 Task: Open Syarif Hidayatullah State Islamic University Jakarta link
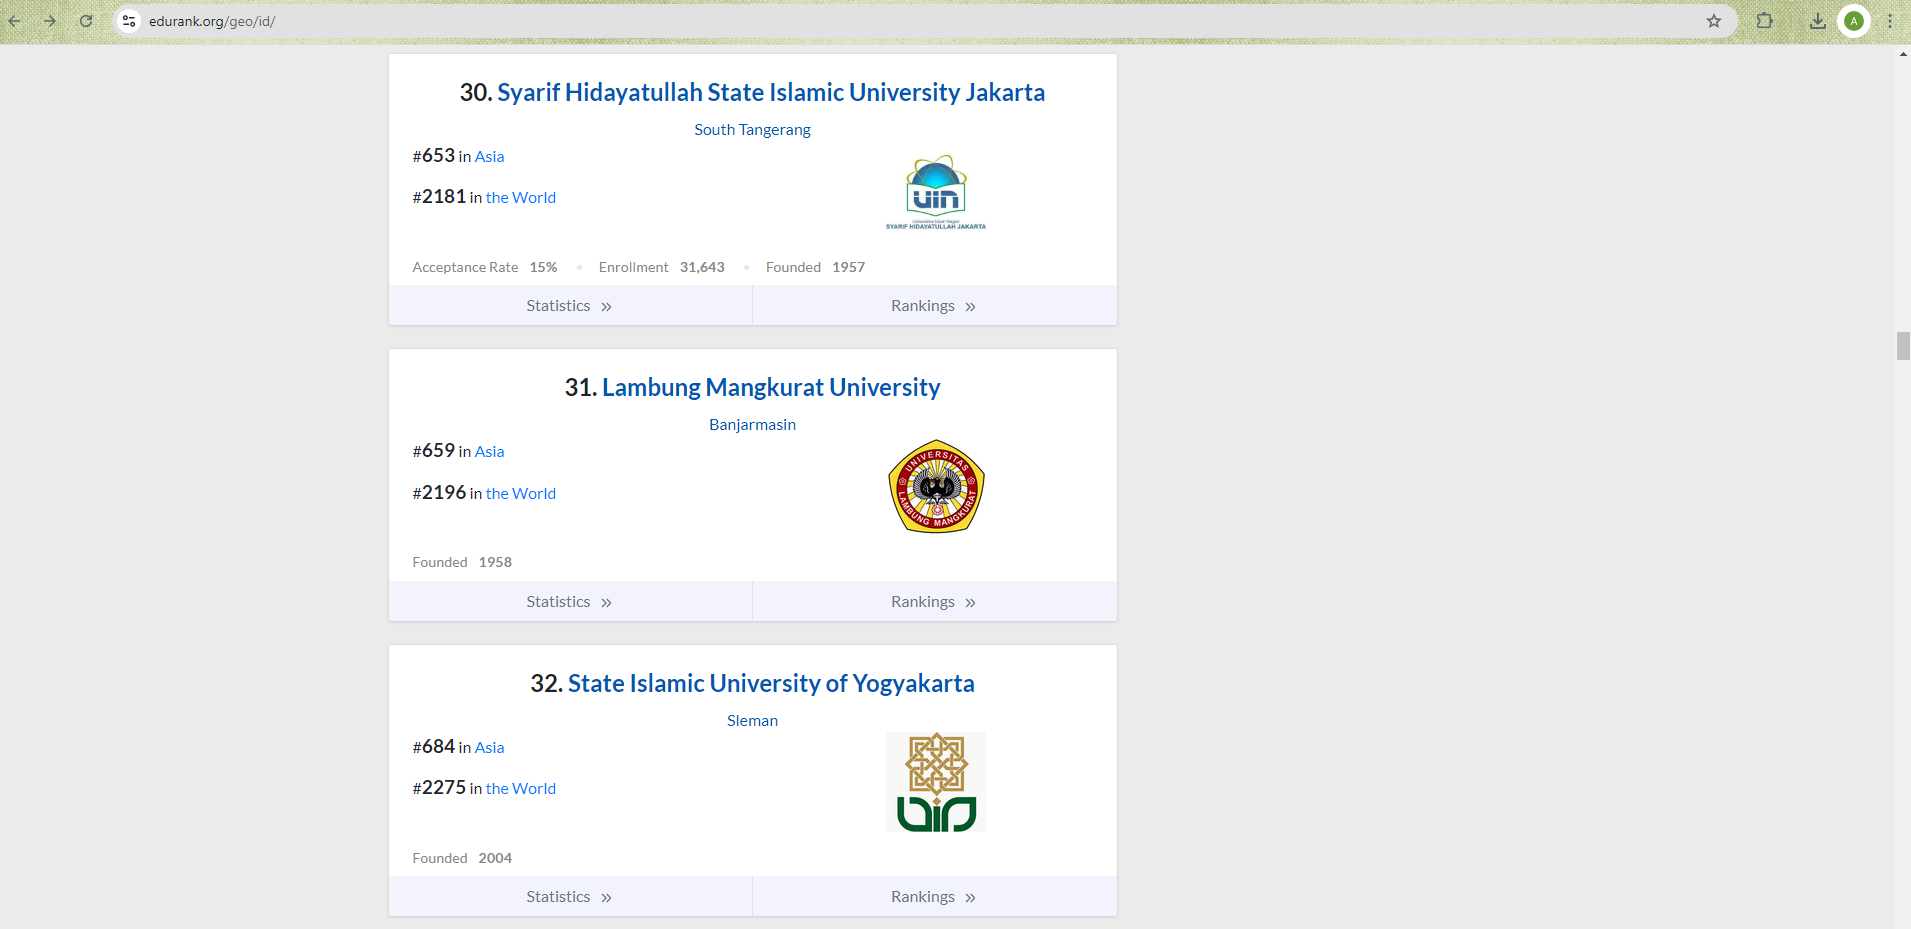(771, 92)
